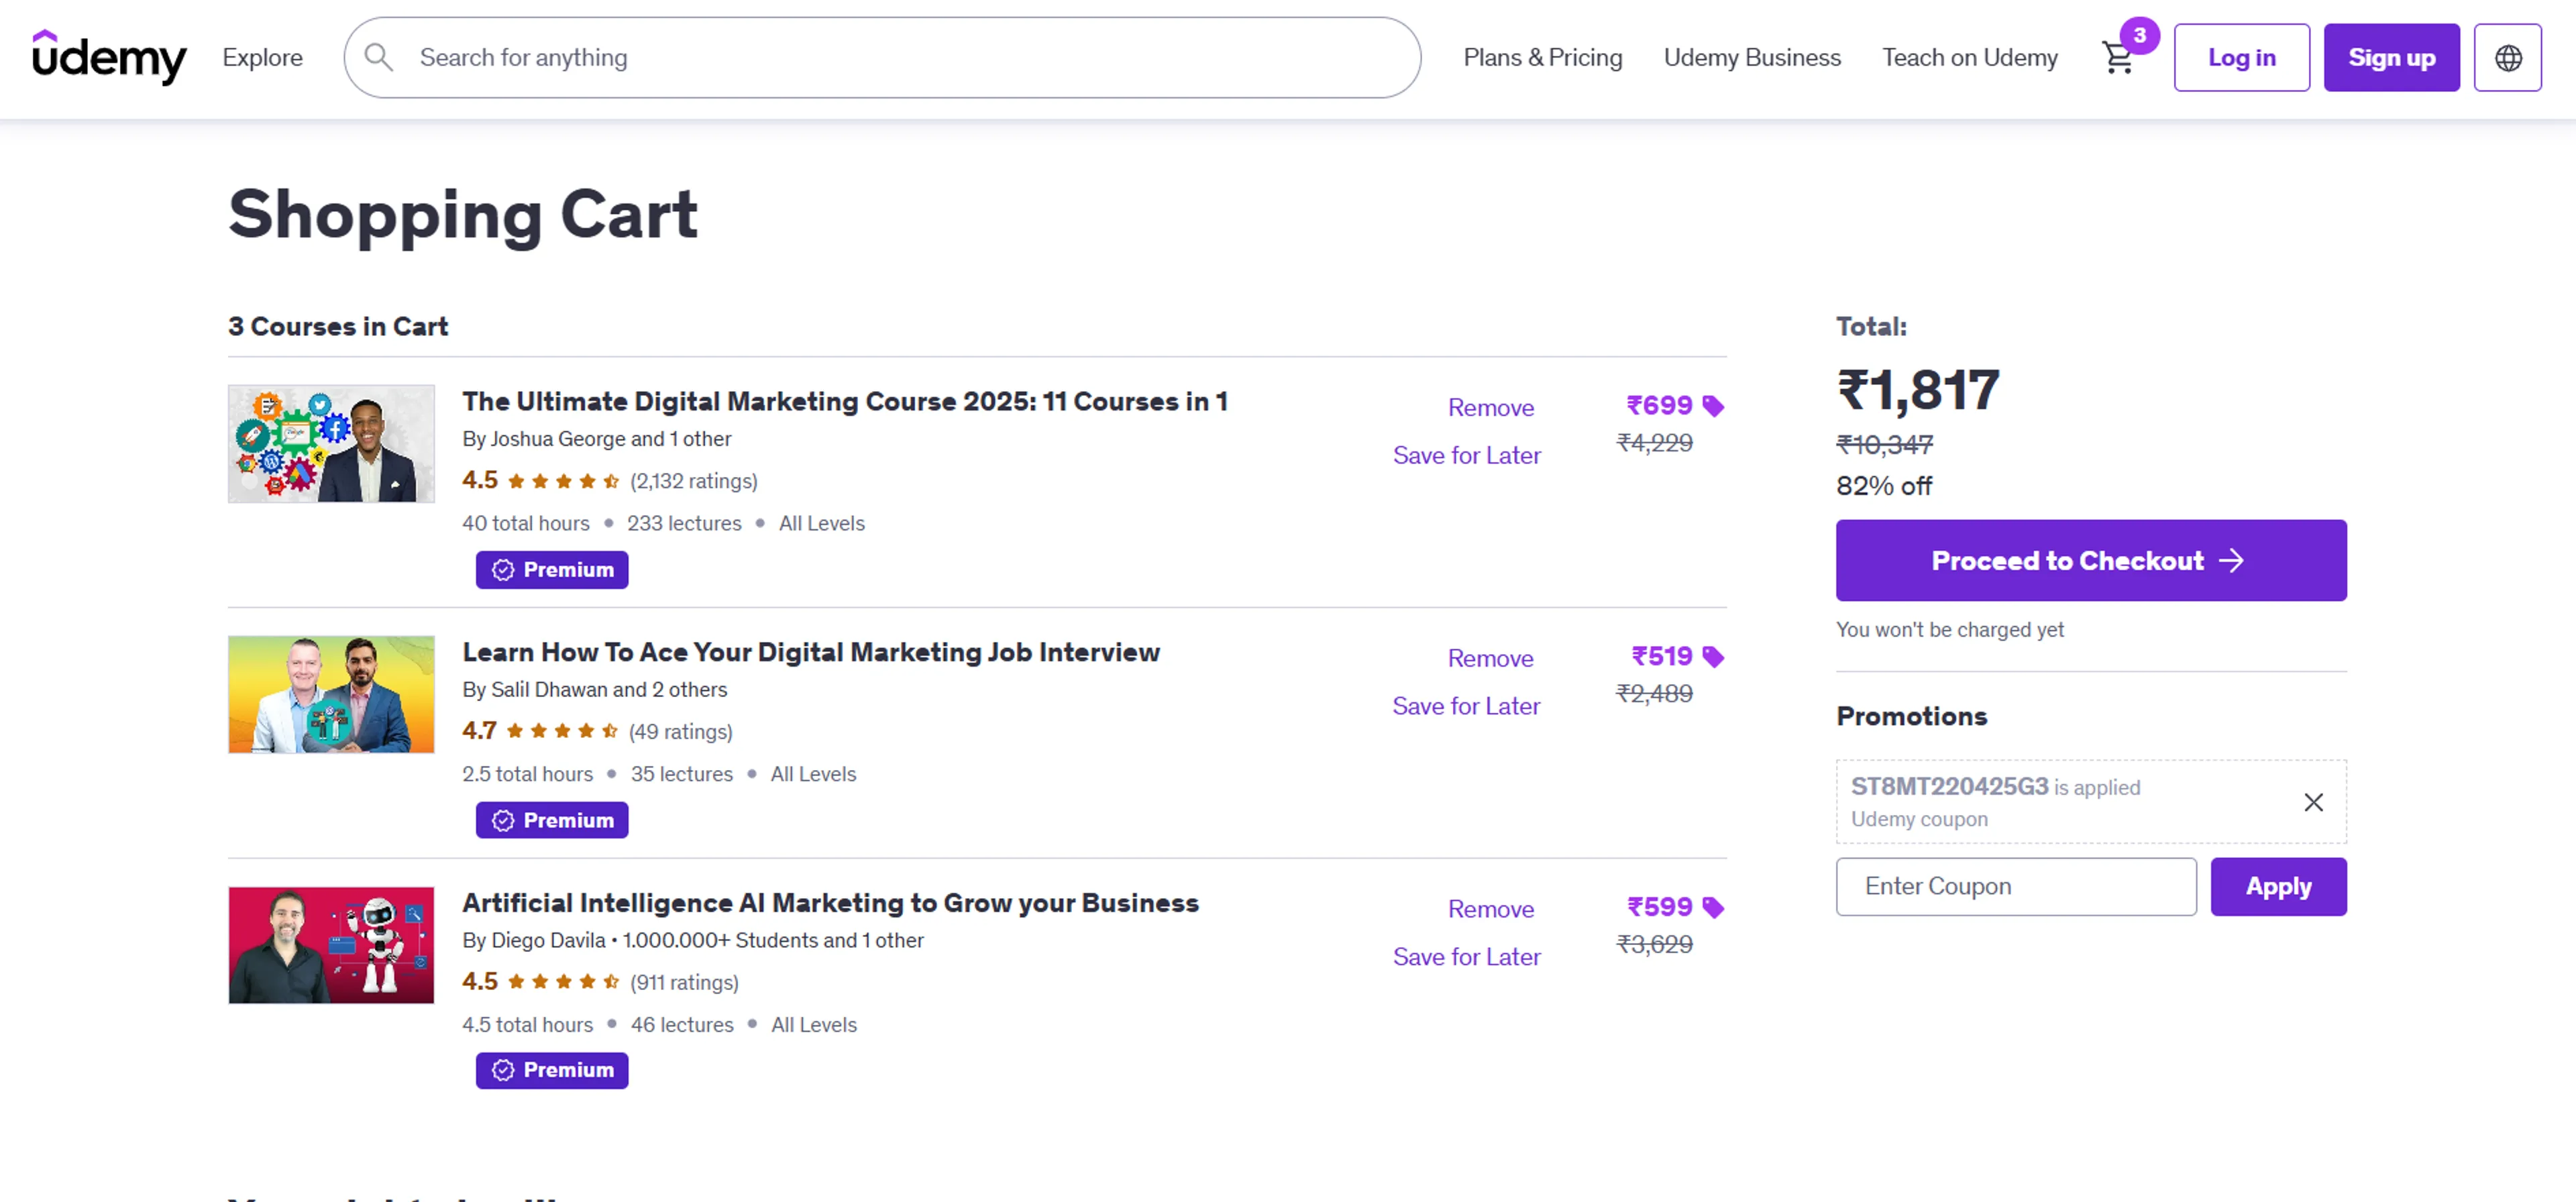The width and height of the screenshot is (2576, 1202).
Task: Click the globe language selector icon
Action: 2507,58
